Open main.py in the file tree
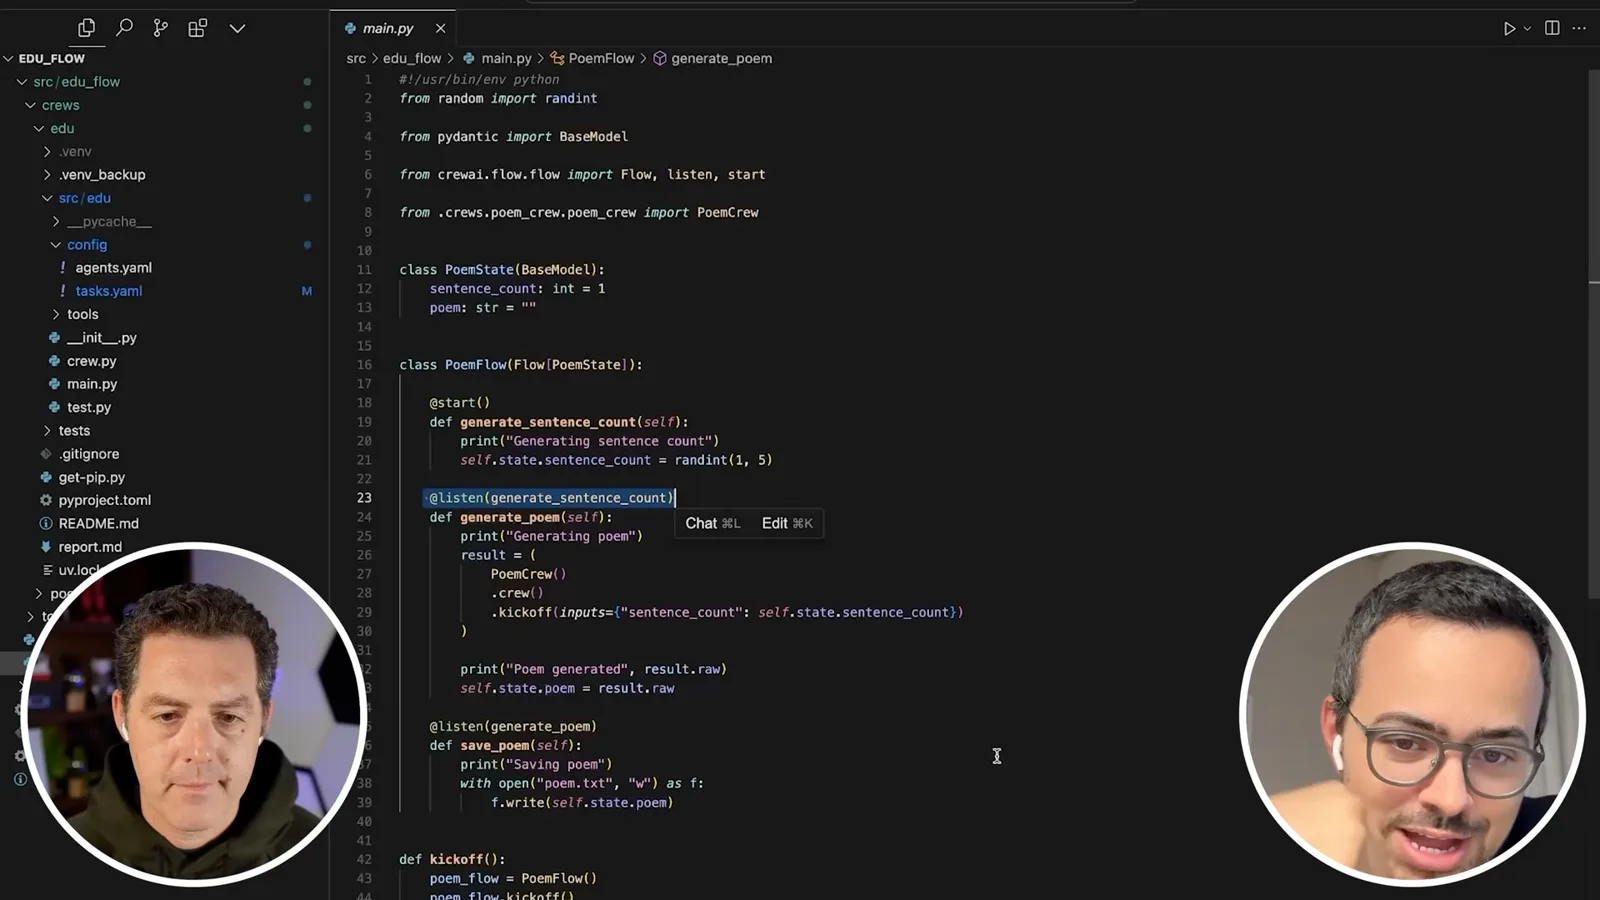Viewport: 1600px width, 900px height. [x=91, y=384]
